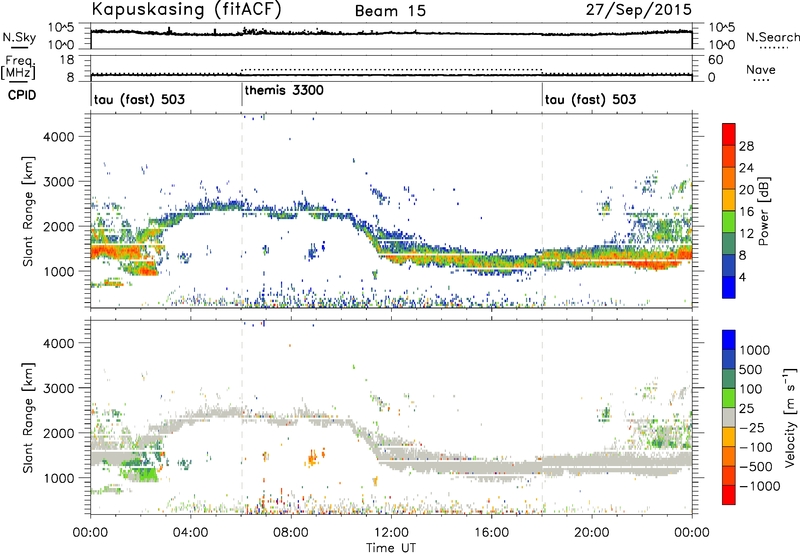Screen dimensions: 800x554
Task: Click the '-1000' tick on Velocity colorbar
Action: point(760,486)
